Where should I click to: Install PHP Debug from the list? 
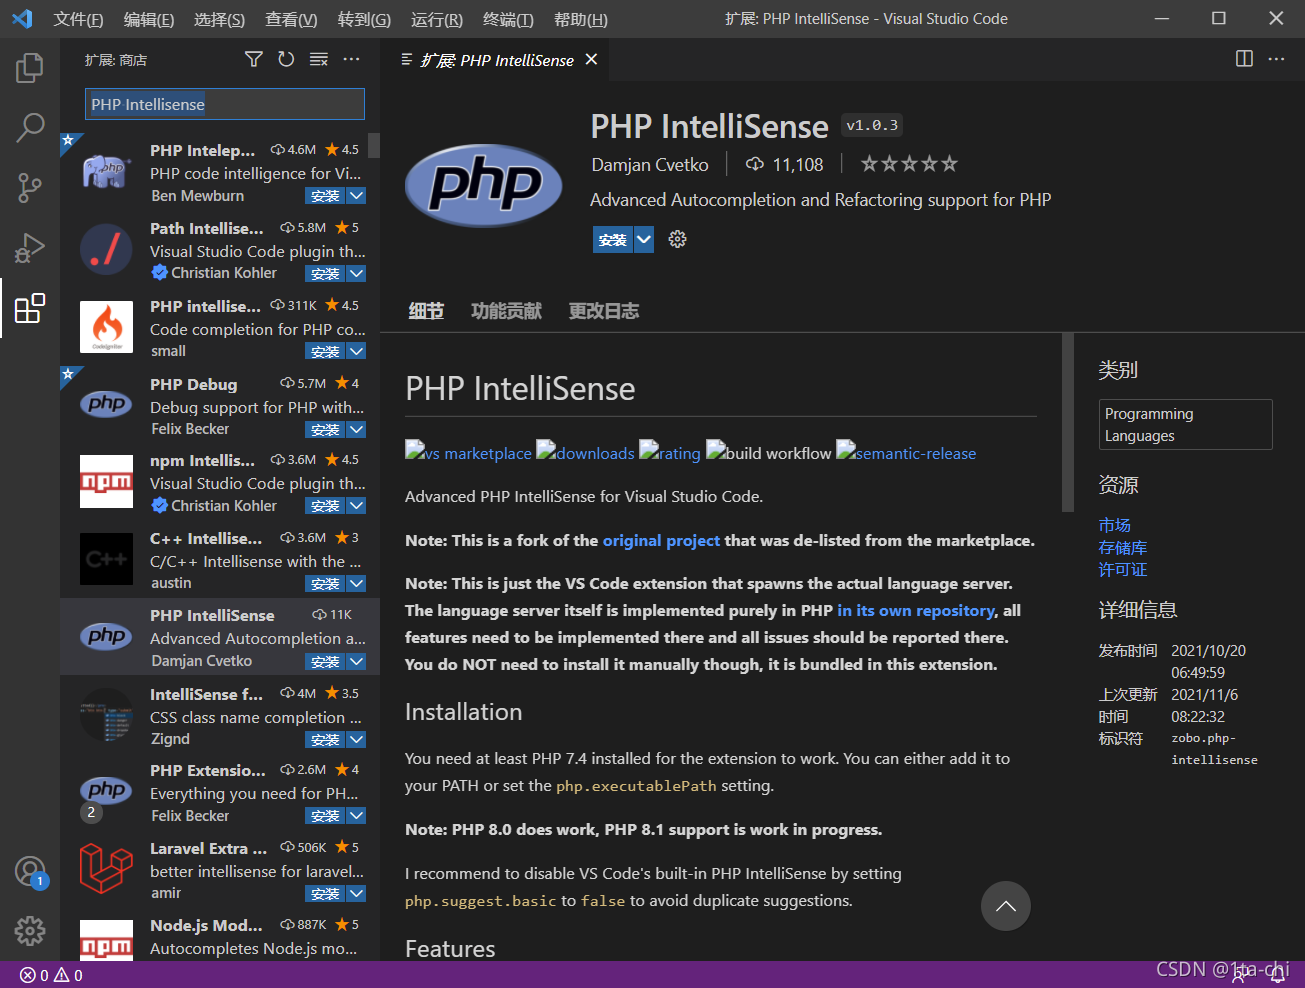tap(325, 430)
